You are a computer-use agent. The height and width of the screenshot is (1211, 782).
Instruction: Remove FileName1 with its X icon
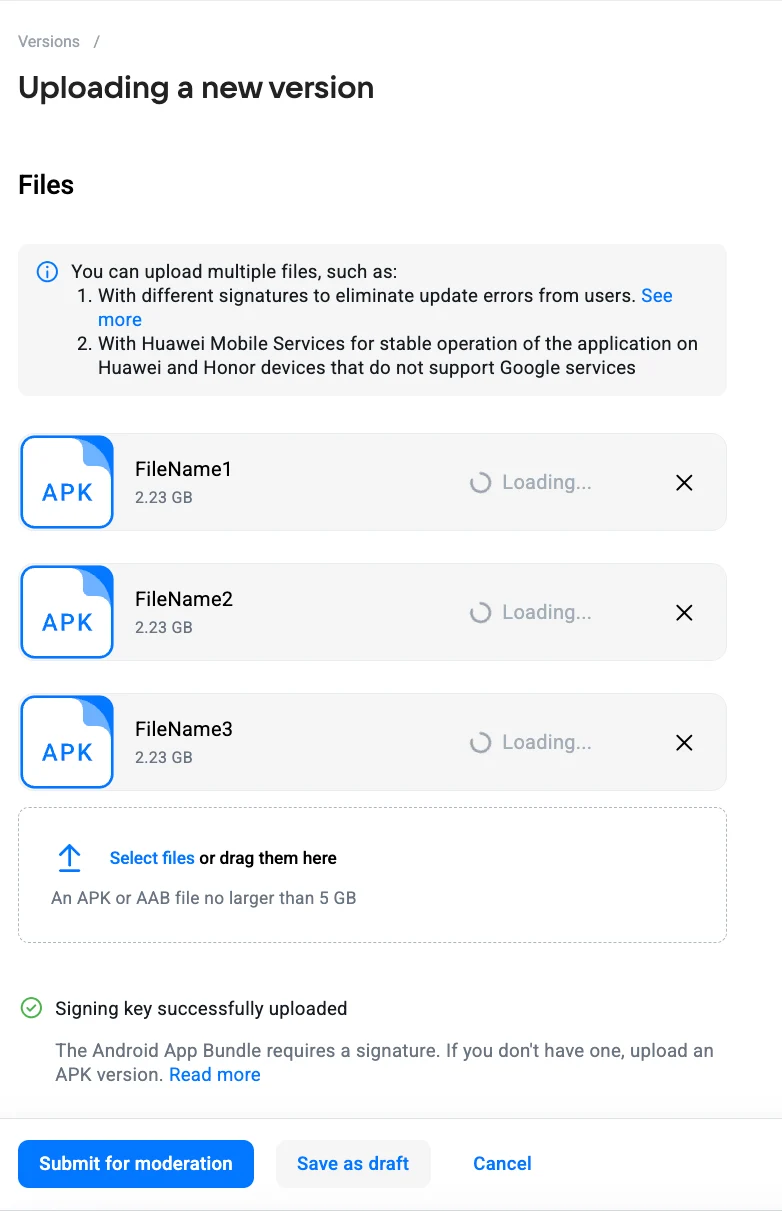pyautogui.click(x=684, y=483)
